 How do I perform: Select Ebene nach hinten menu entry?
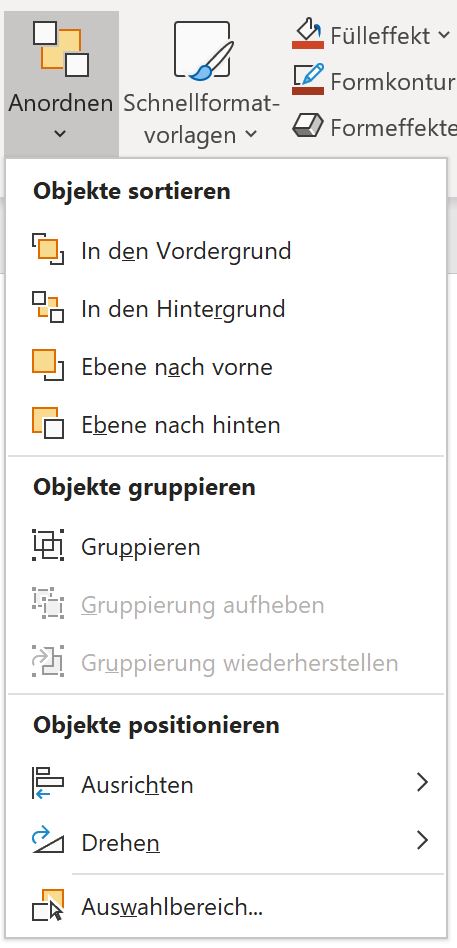click(x=225, y=425)
